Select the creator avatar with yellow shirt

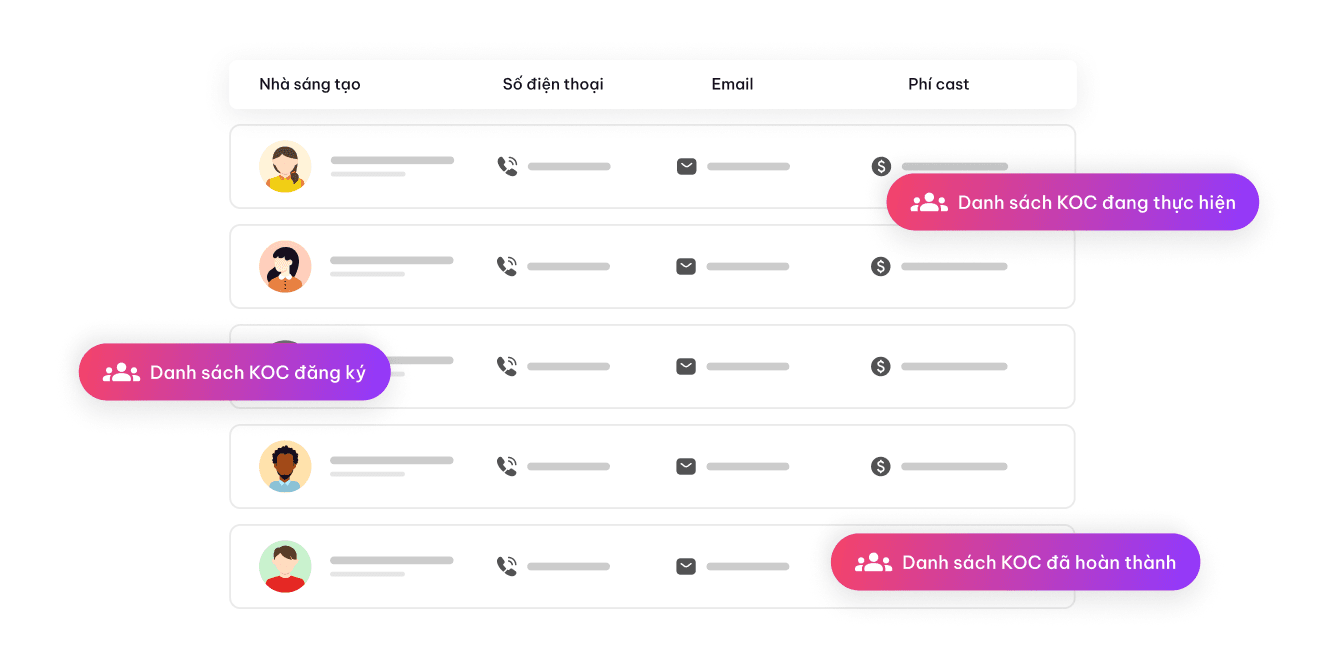tap(285, 166)
